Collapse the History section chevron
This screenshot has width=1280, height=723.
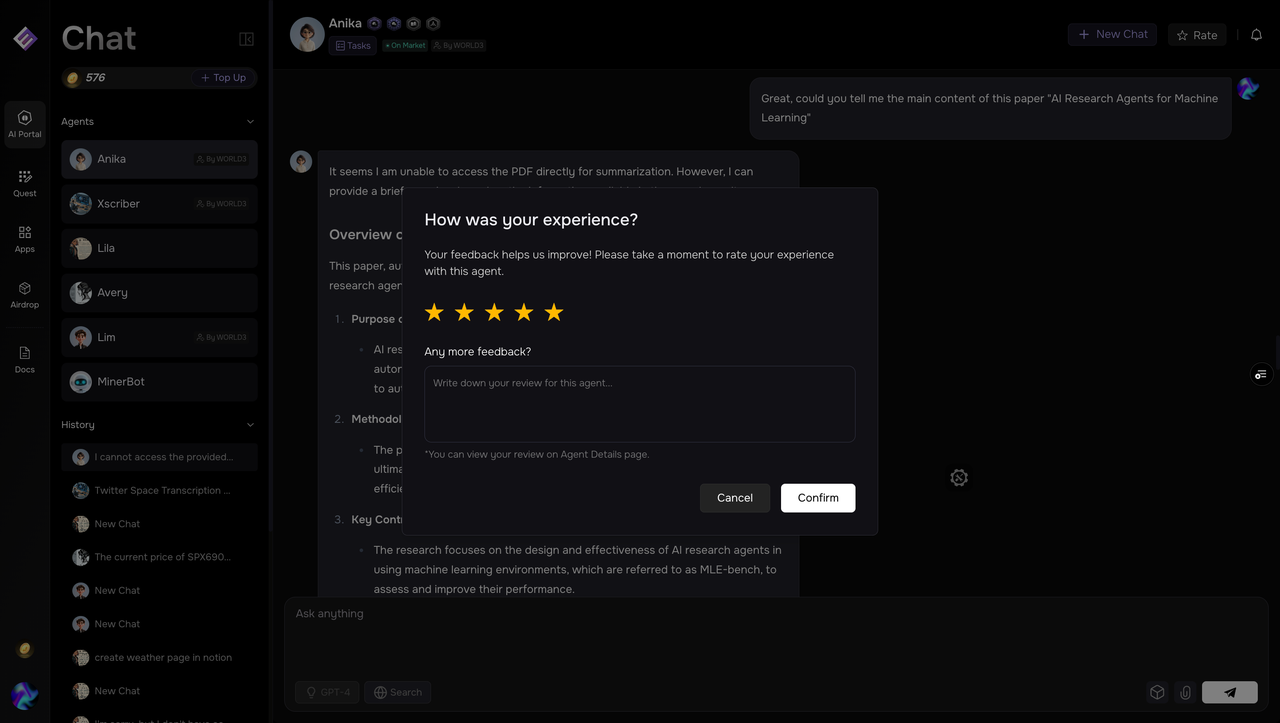coord(250,425)
